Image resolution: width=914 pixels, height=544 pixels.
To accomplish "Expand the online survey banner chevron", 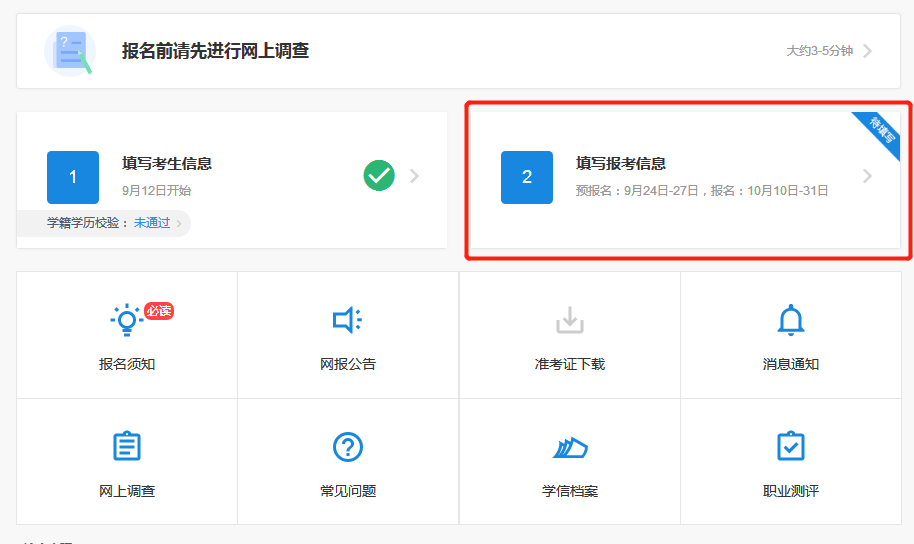I will tap(867, 51).
